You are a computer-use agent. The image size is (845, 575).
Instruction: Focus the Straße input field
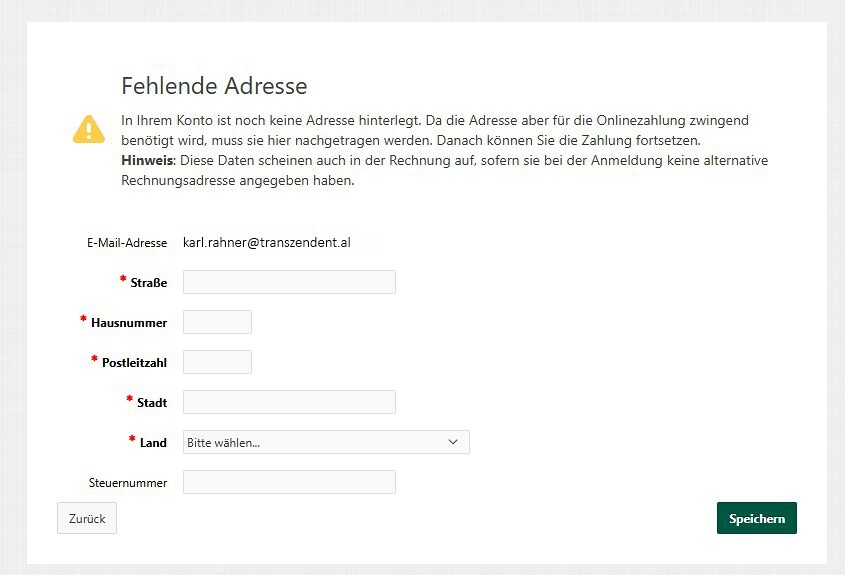tap(289, 282)
